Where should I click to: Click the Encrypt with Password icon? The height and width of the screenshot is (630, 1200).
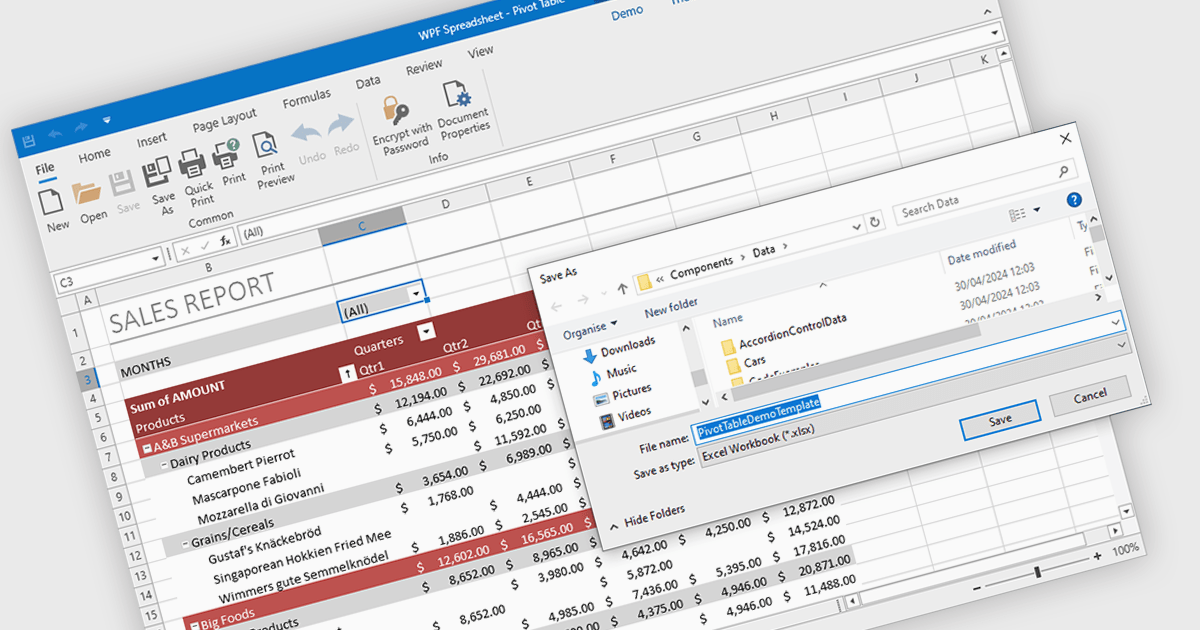click(x=395, y=110)
